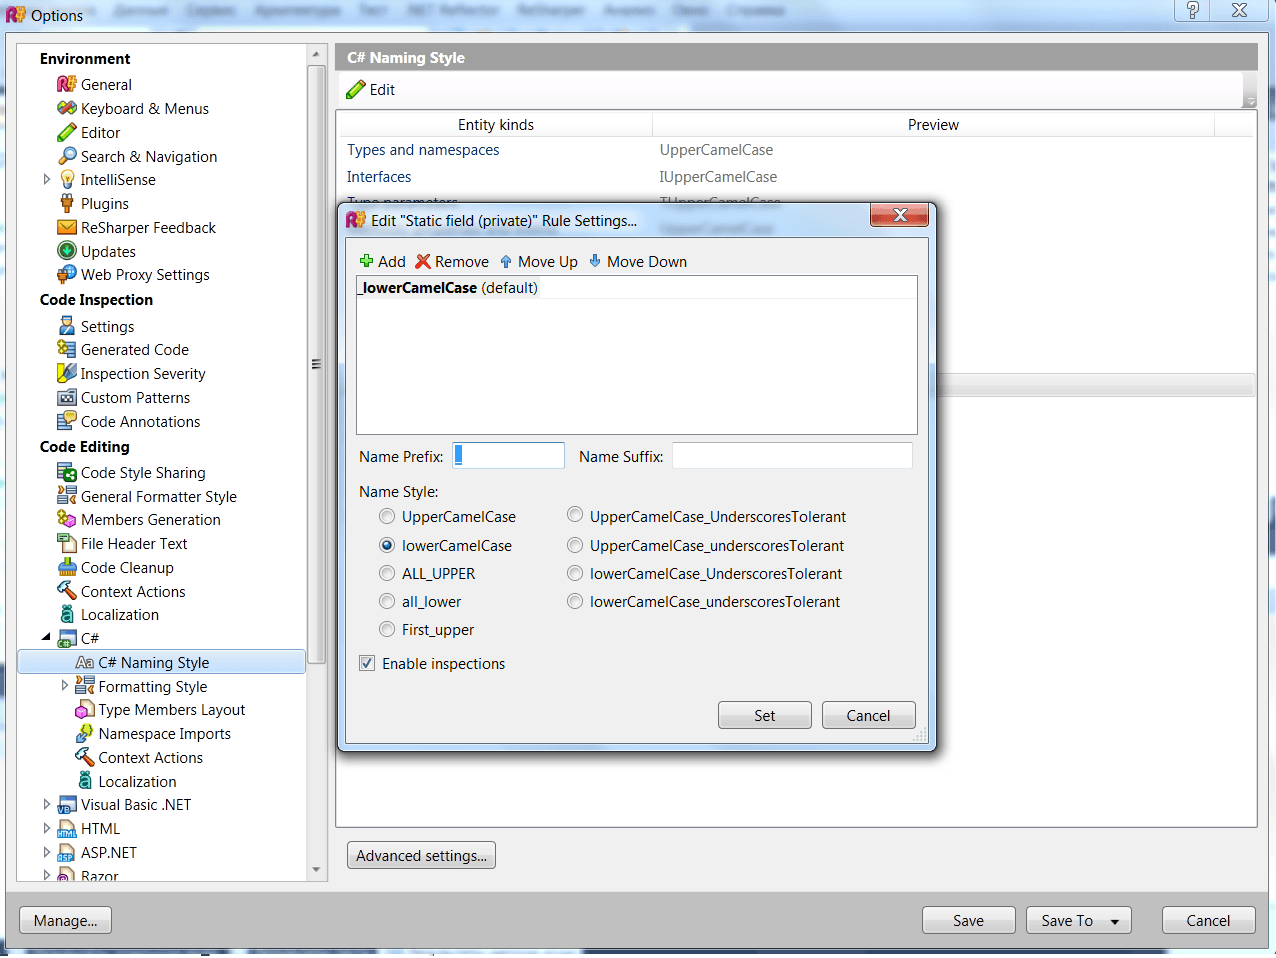
Task: Click the red Remove X icon
Action: point(423,262)
